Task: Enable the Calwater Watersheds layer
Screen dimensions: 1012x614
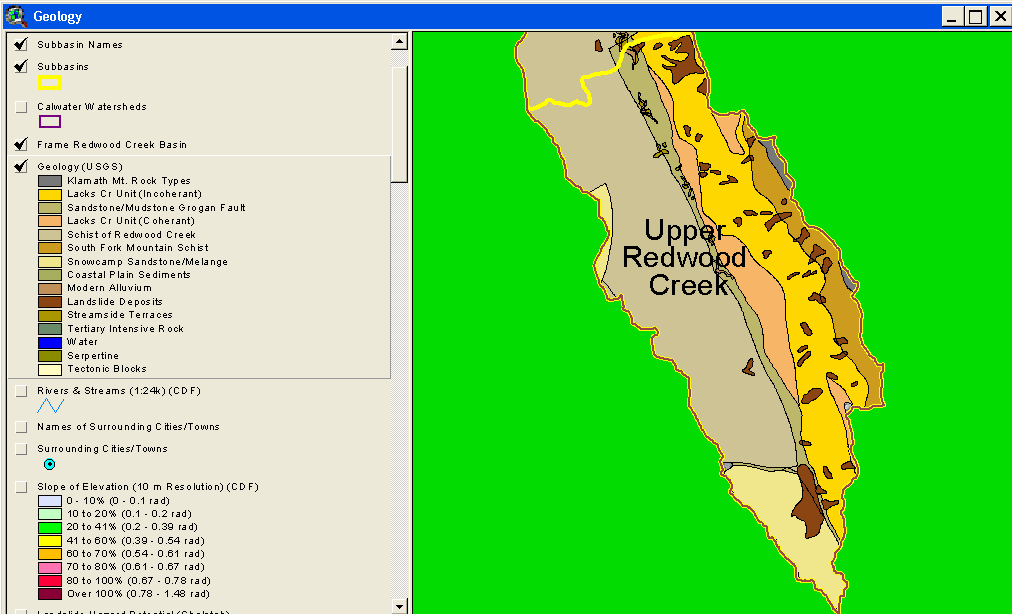Action: [21, 107]
